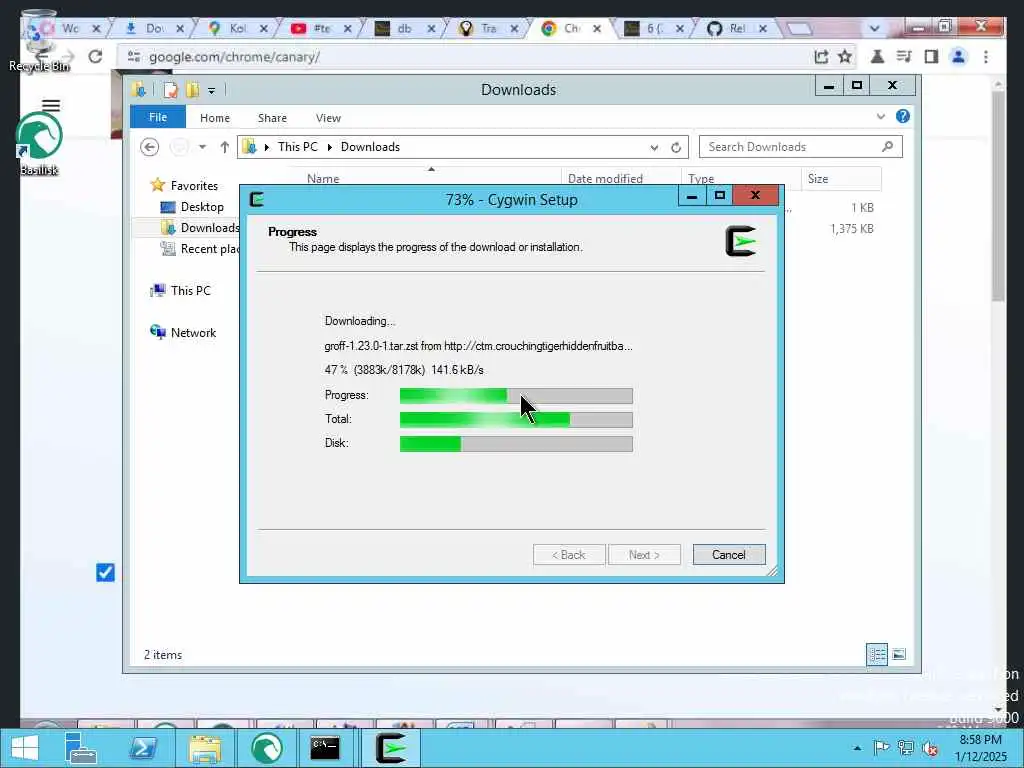Switch to details view icon in Explorer
The image size is (1024, 768).
point(877,654)
